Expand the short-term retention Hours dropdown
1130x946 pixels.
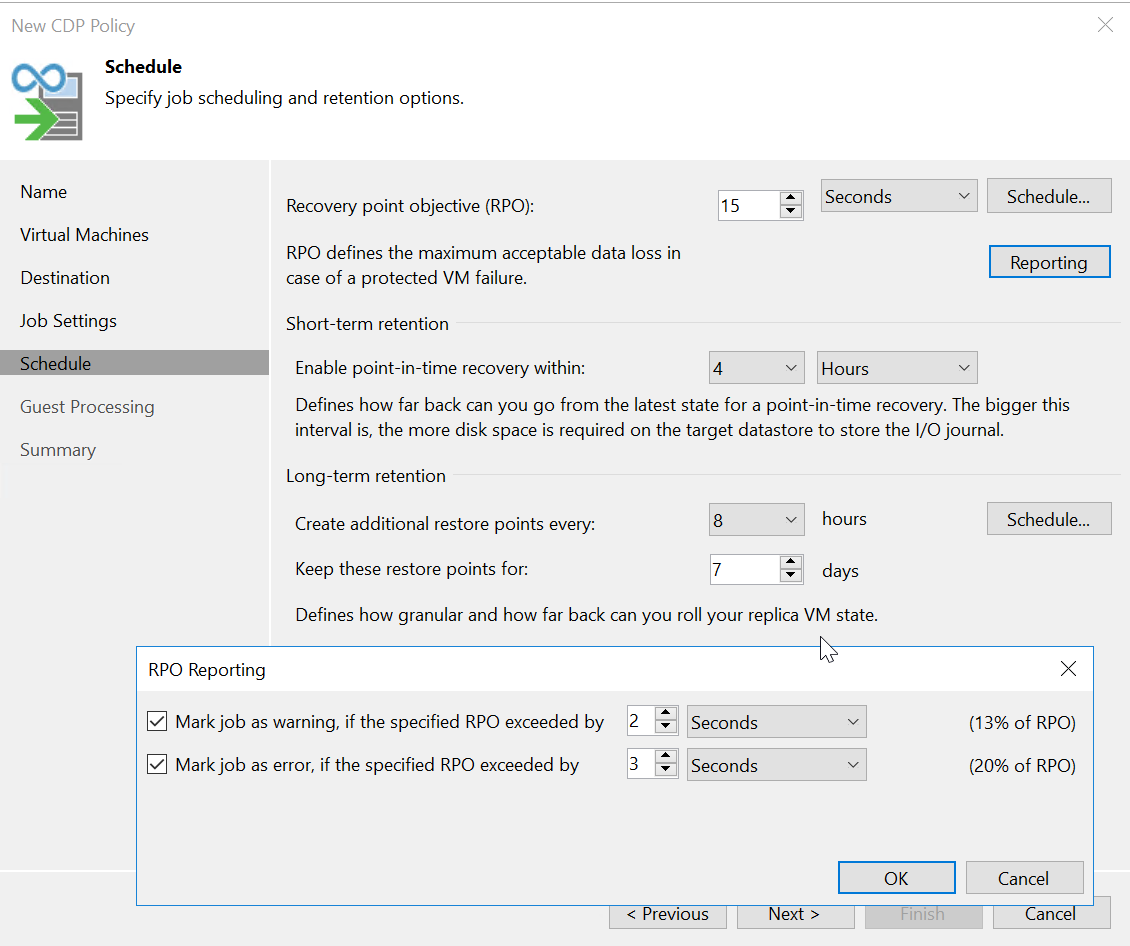[896, 368]
